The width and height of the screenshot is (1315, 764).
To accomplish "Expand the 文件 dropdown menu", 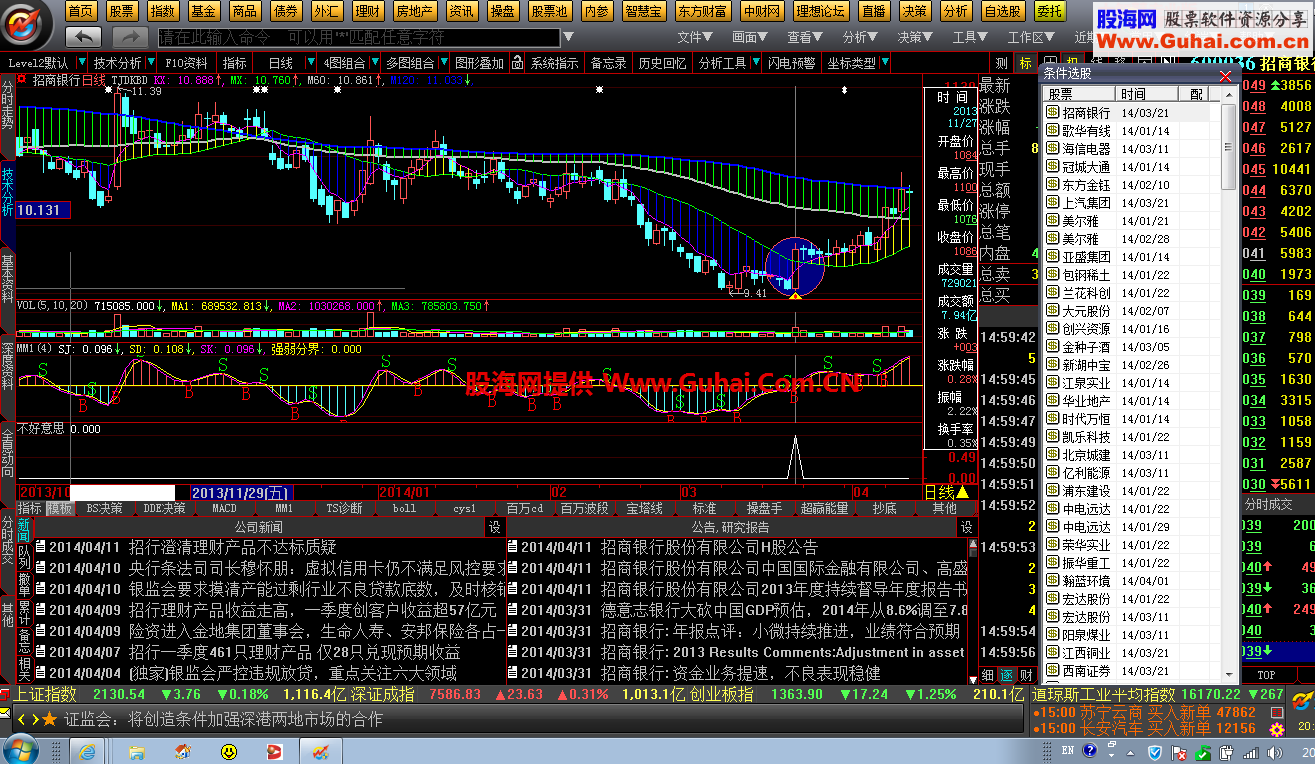I will [x=696, y=37].
